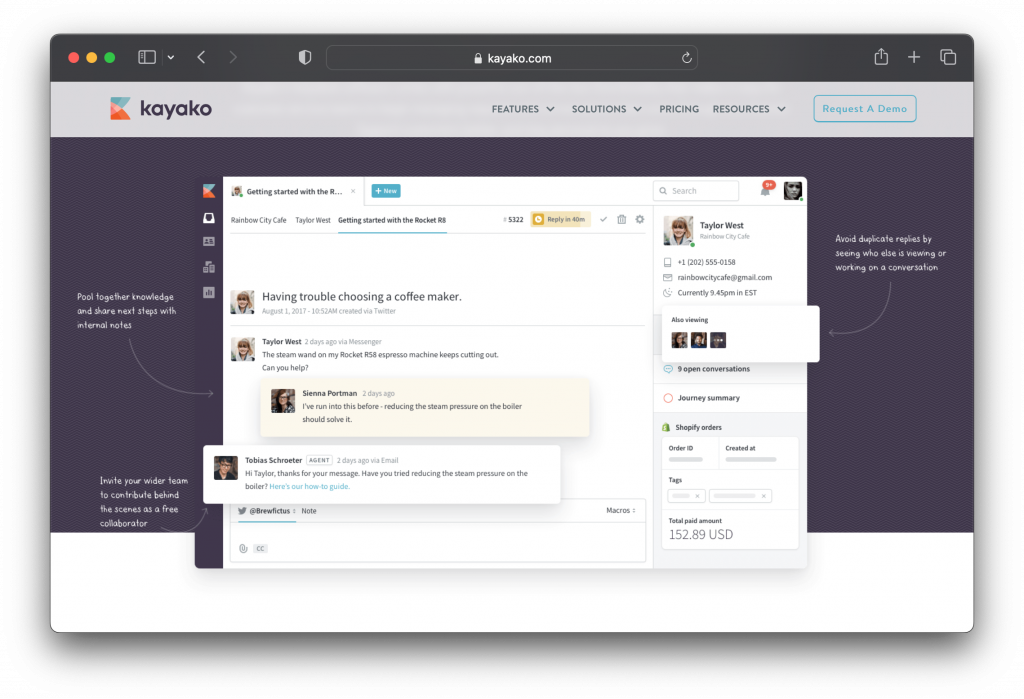Click the trash icon in conversation toolbar
Viewport: 1024px width, 699px height.
point(621,219)
